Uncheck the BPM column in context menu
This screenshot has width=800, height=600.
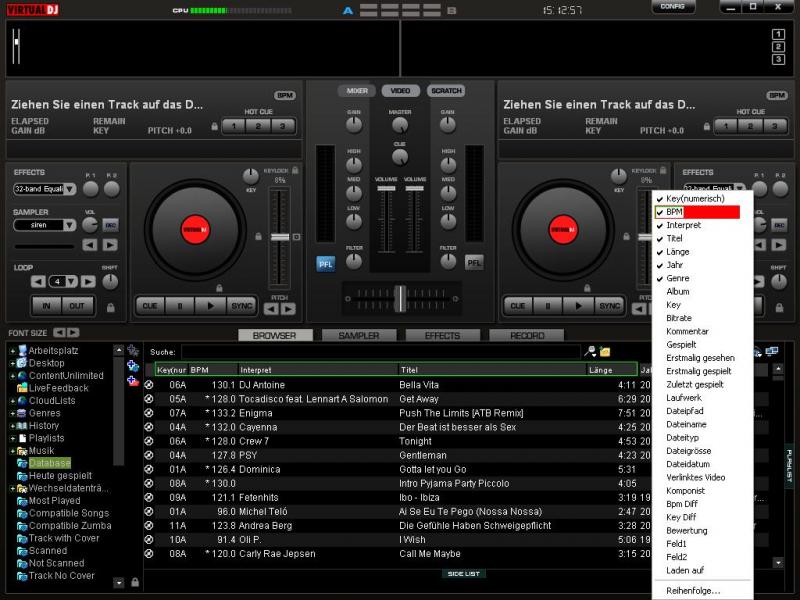tap(674, 212)
